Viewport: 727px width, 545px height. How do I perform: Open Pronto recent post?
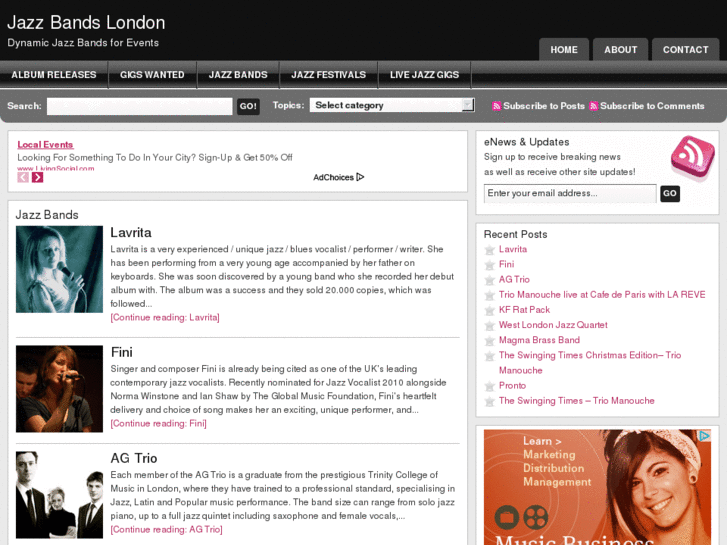(x=512, y=385)
